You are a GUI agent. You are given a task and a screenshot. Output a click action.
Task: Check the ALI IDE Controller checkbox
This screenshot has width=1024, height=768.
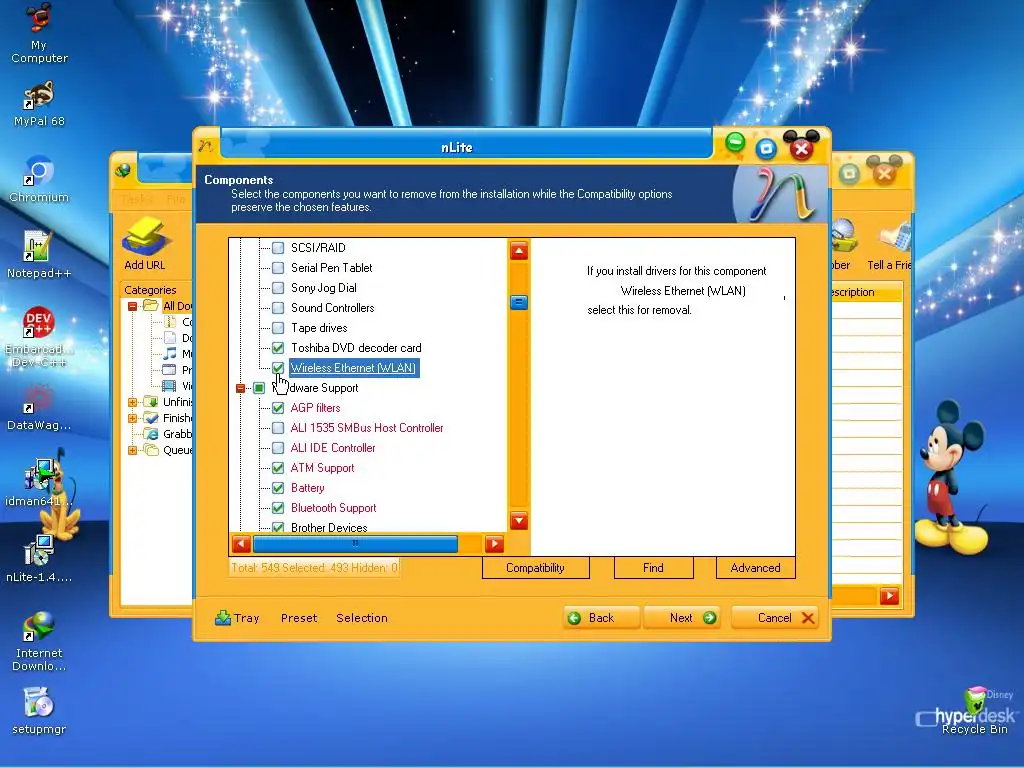pos(278,448)
